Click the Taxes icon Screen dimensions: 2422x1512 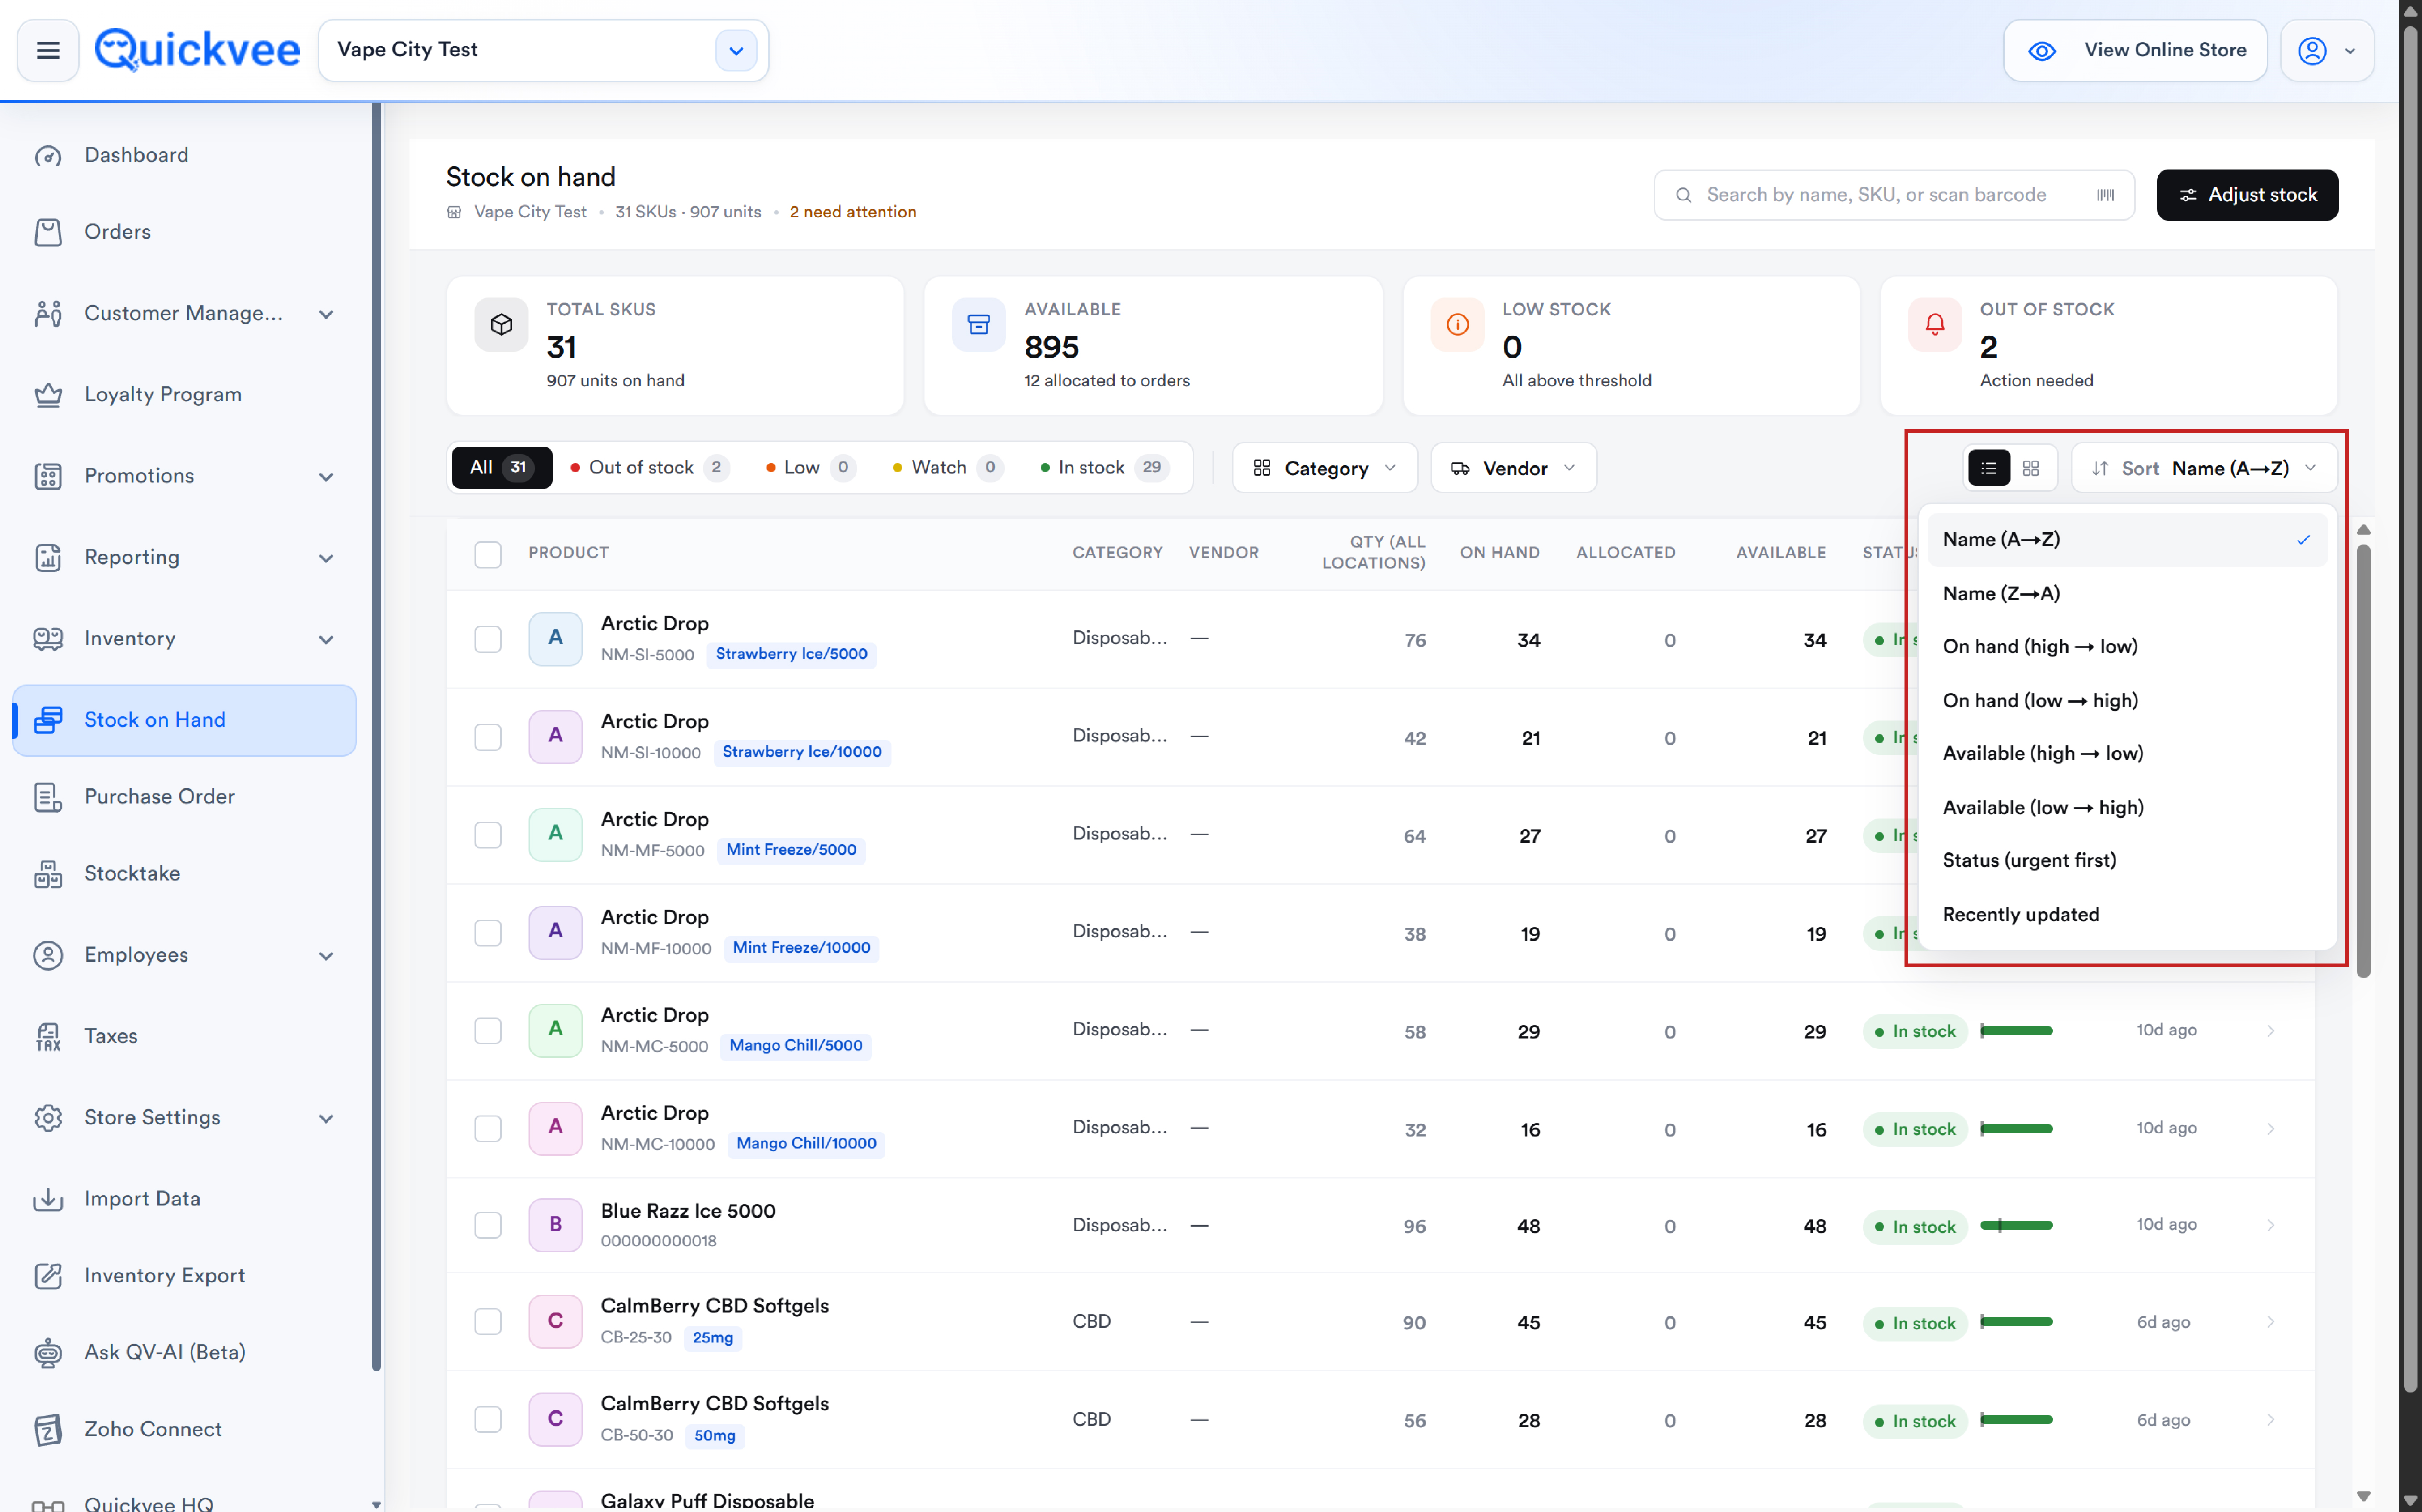[48, 1037]
